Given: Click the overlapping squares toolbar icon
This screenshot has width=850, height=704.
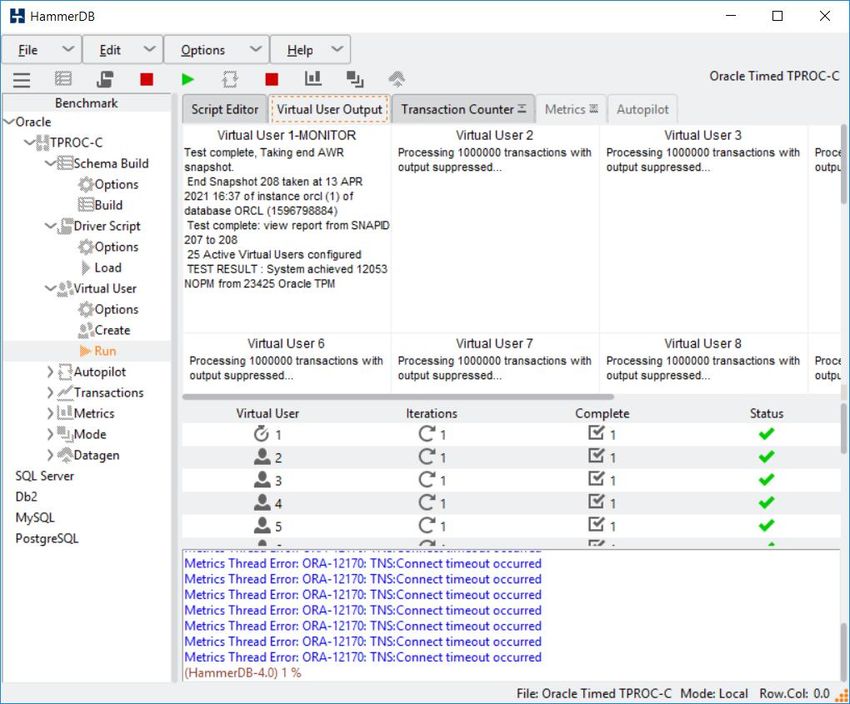Looking at the screenshot, I should (355, 79).
